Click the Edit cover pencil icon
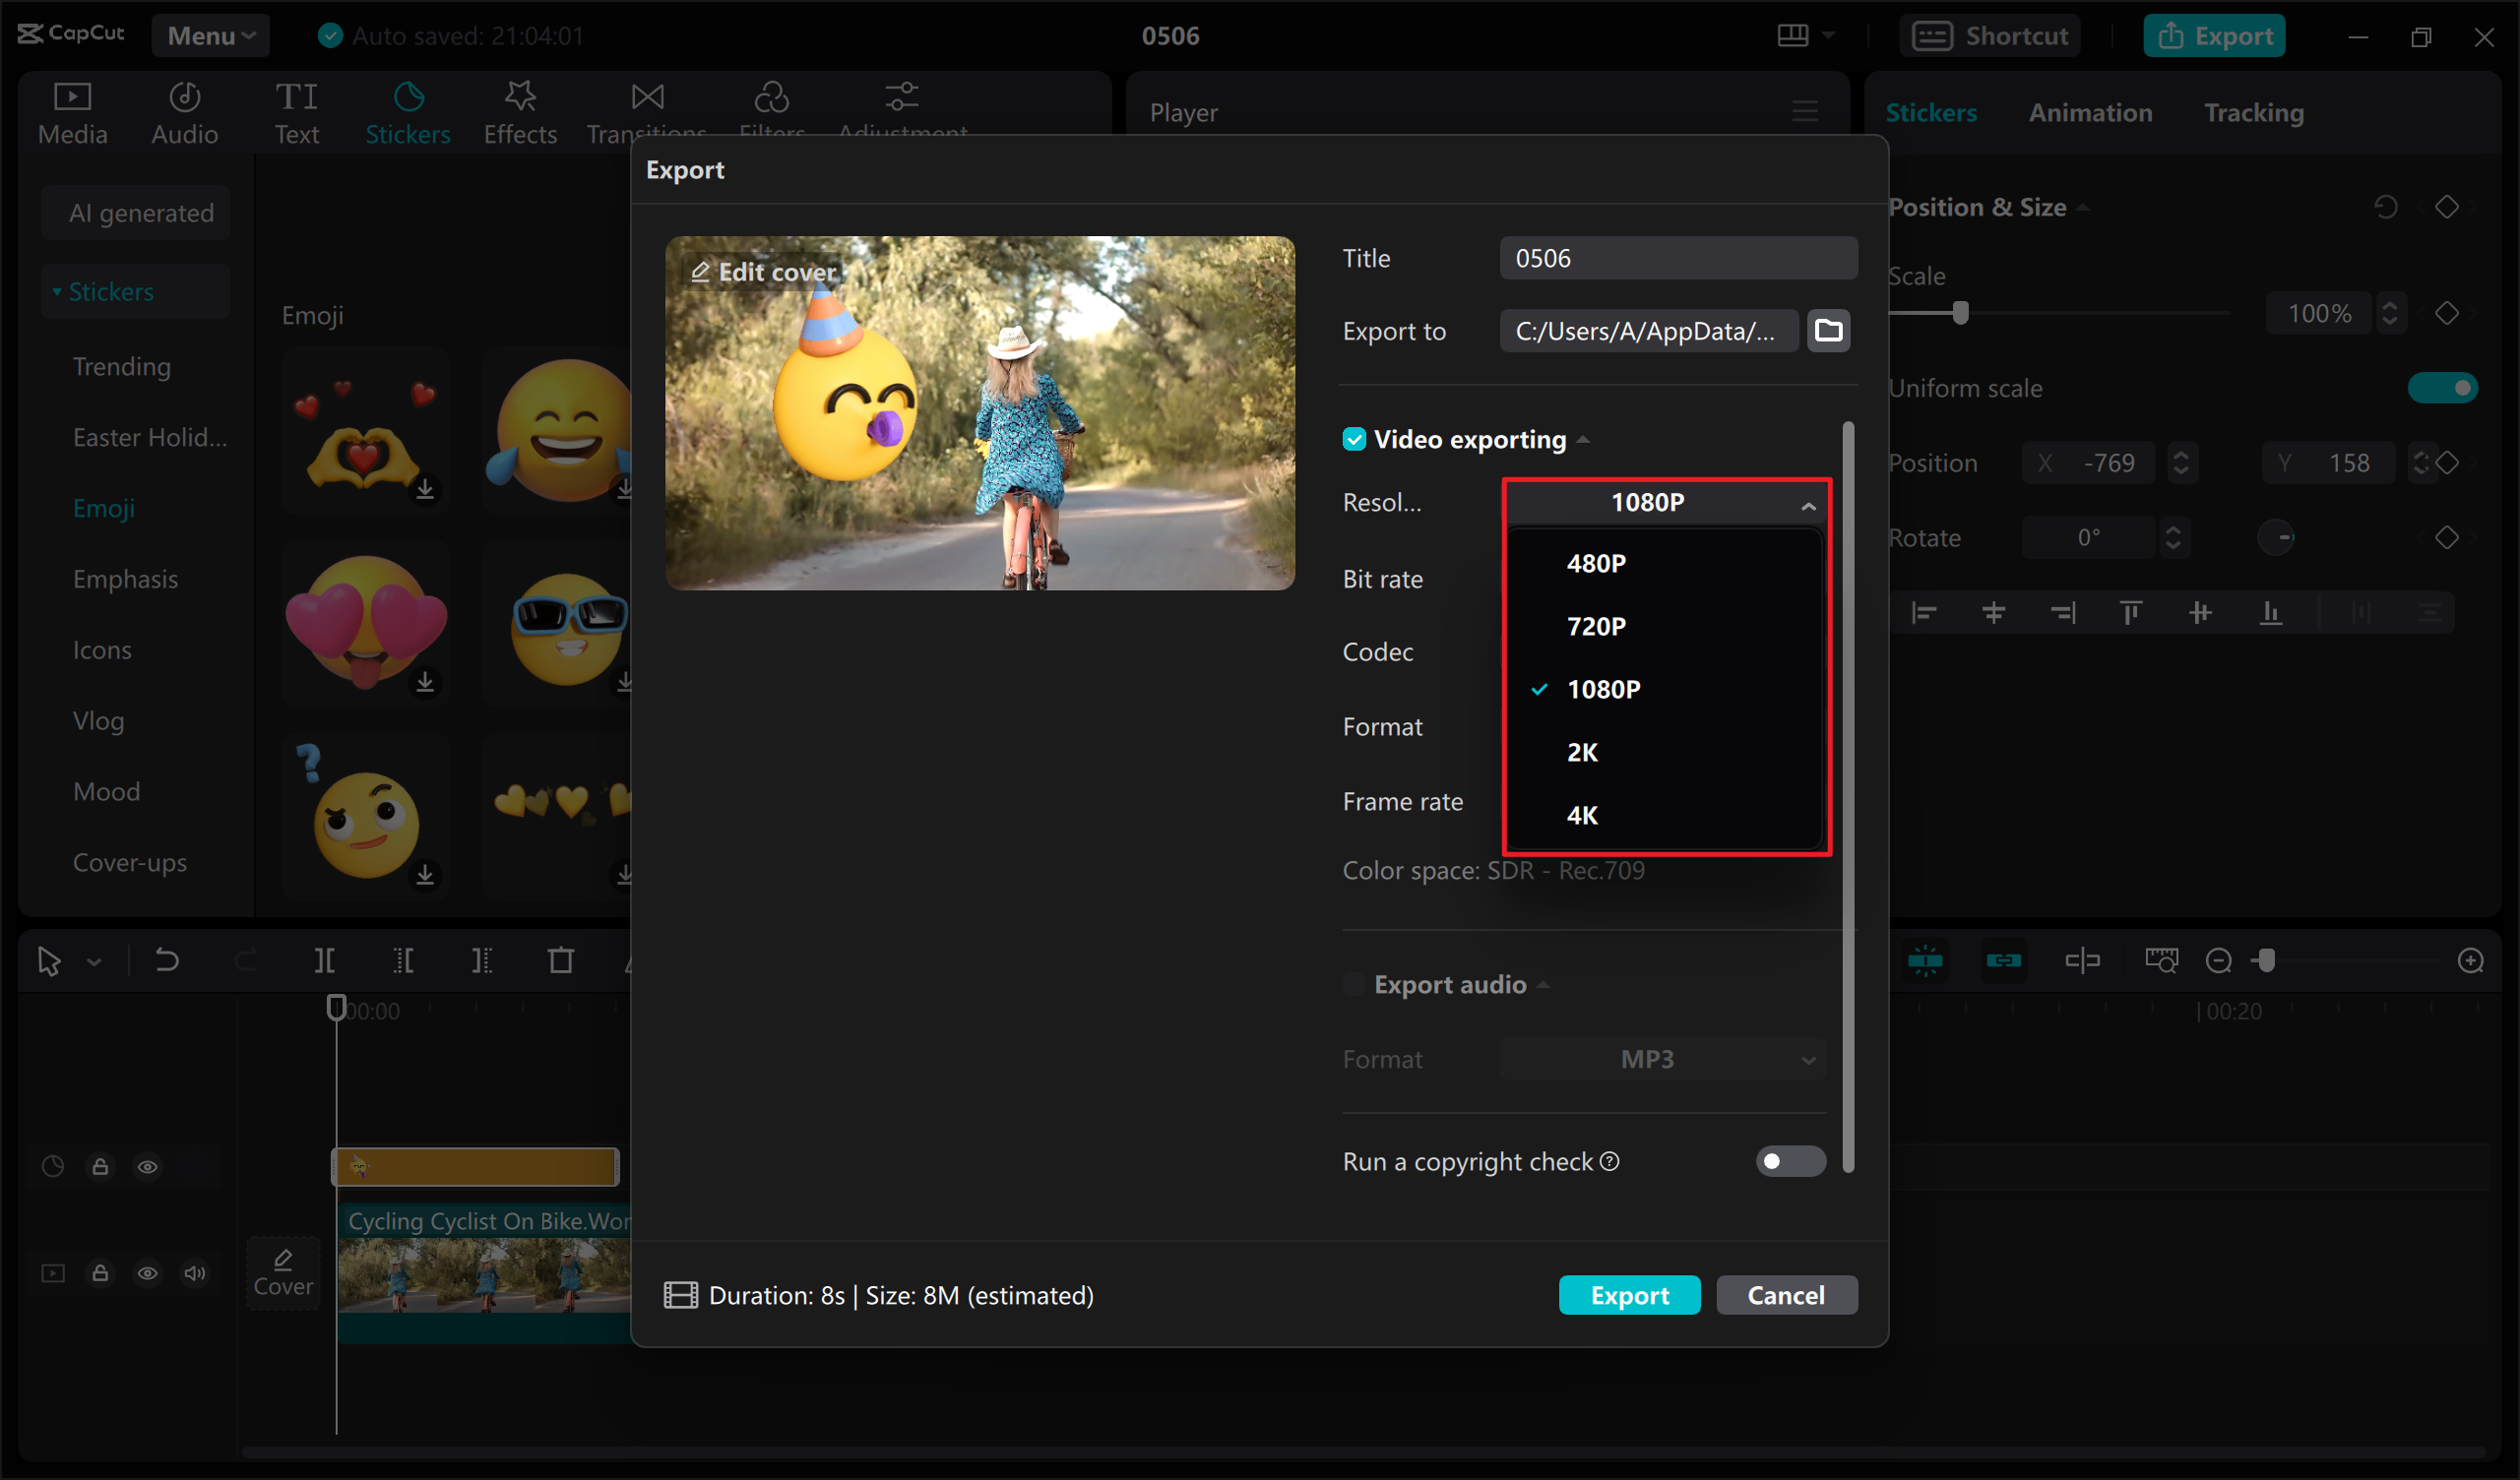The width and height of the screenshot is (2520, 1480). coord(702,271)
